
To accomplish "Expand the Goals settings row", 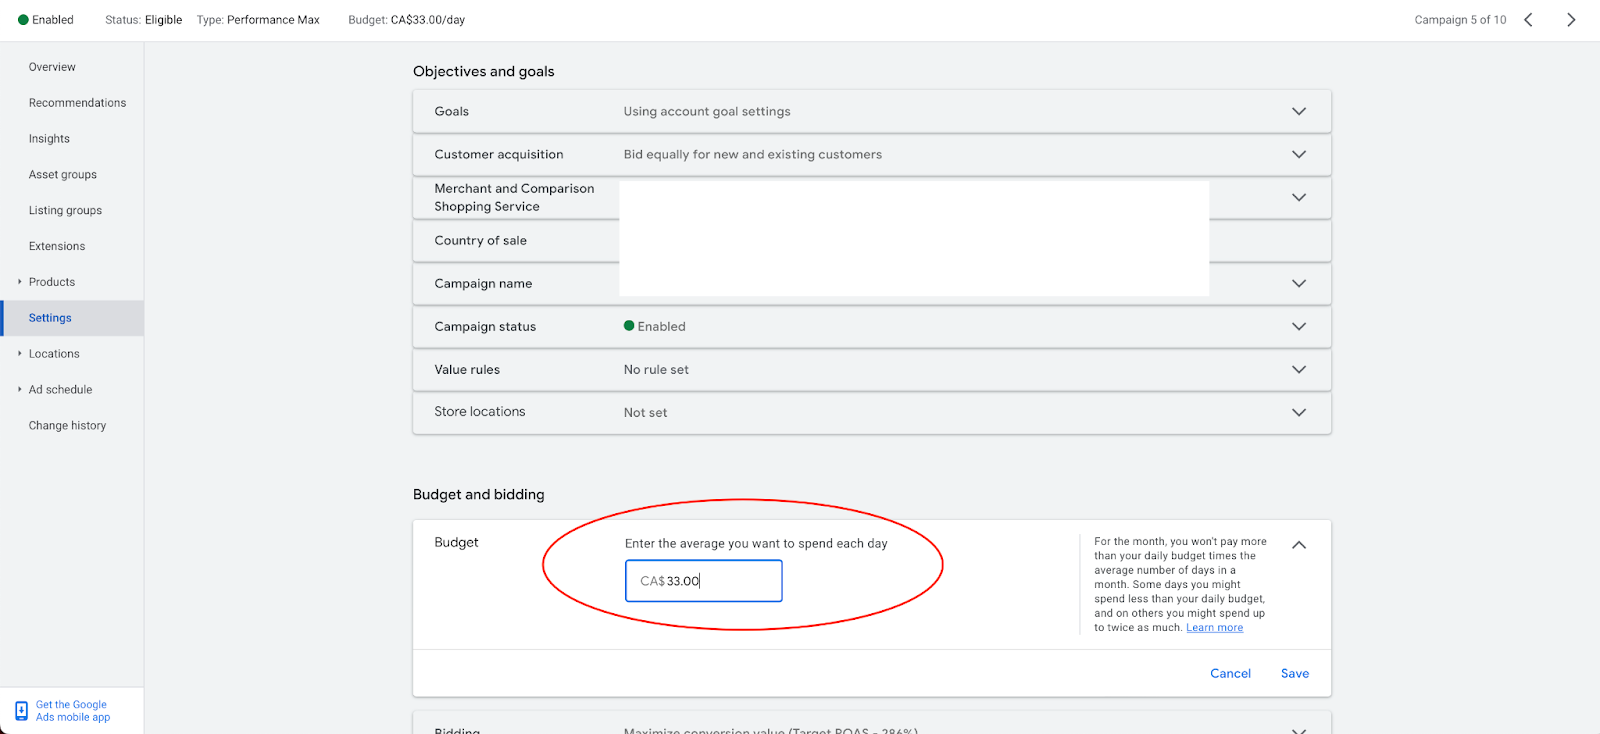I will (x=1298, y=111).
